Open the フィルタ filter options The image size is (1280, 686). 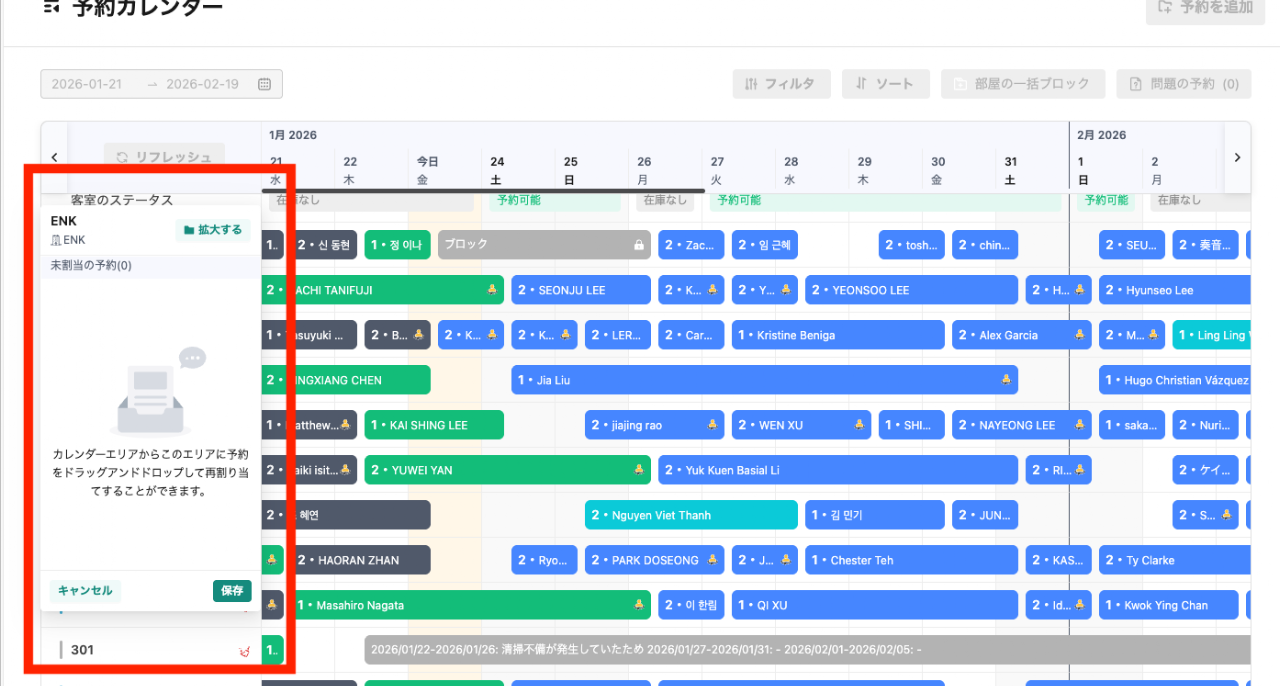pos(780,84)
